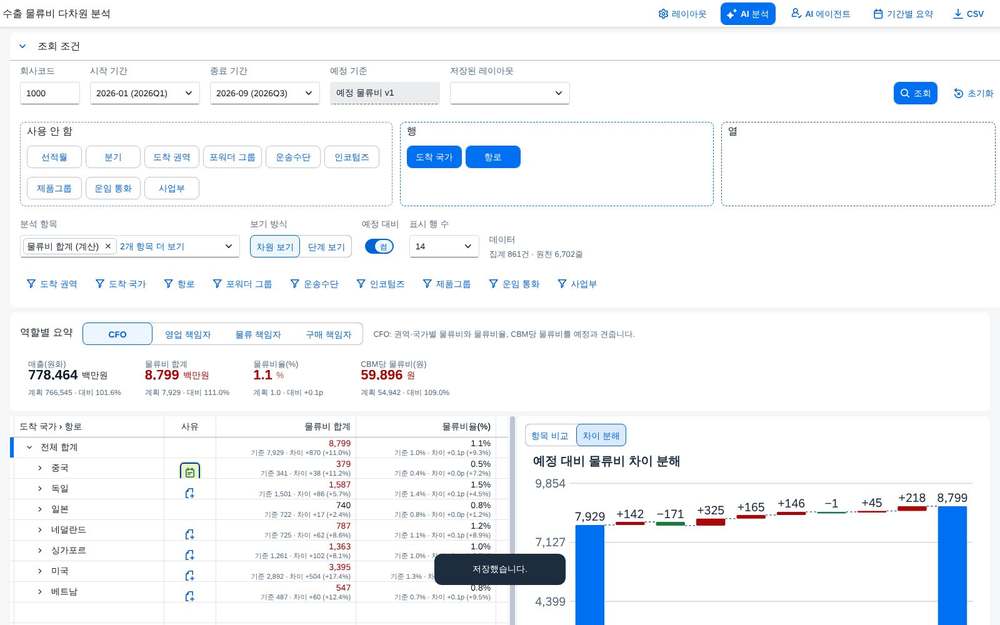
Task: Toggle the 사업부 dimension chip
Action: pyautogui.click(x=172, y=188)
